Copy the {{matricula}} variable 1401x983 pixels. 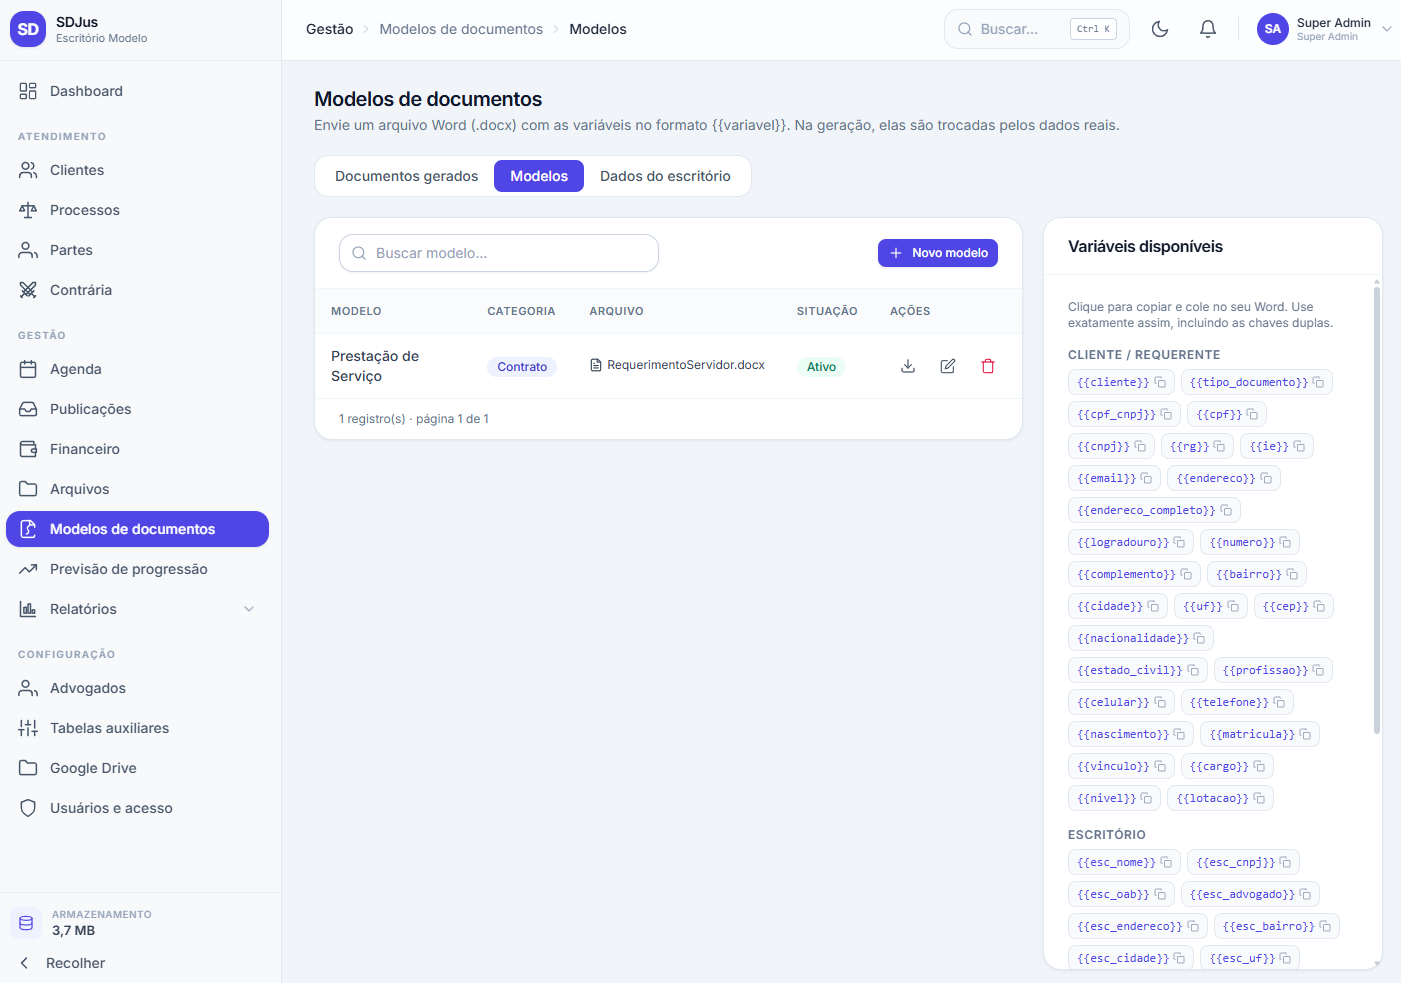1260,734
